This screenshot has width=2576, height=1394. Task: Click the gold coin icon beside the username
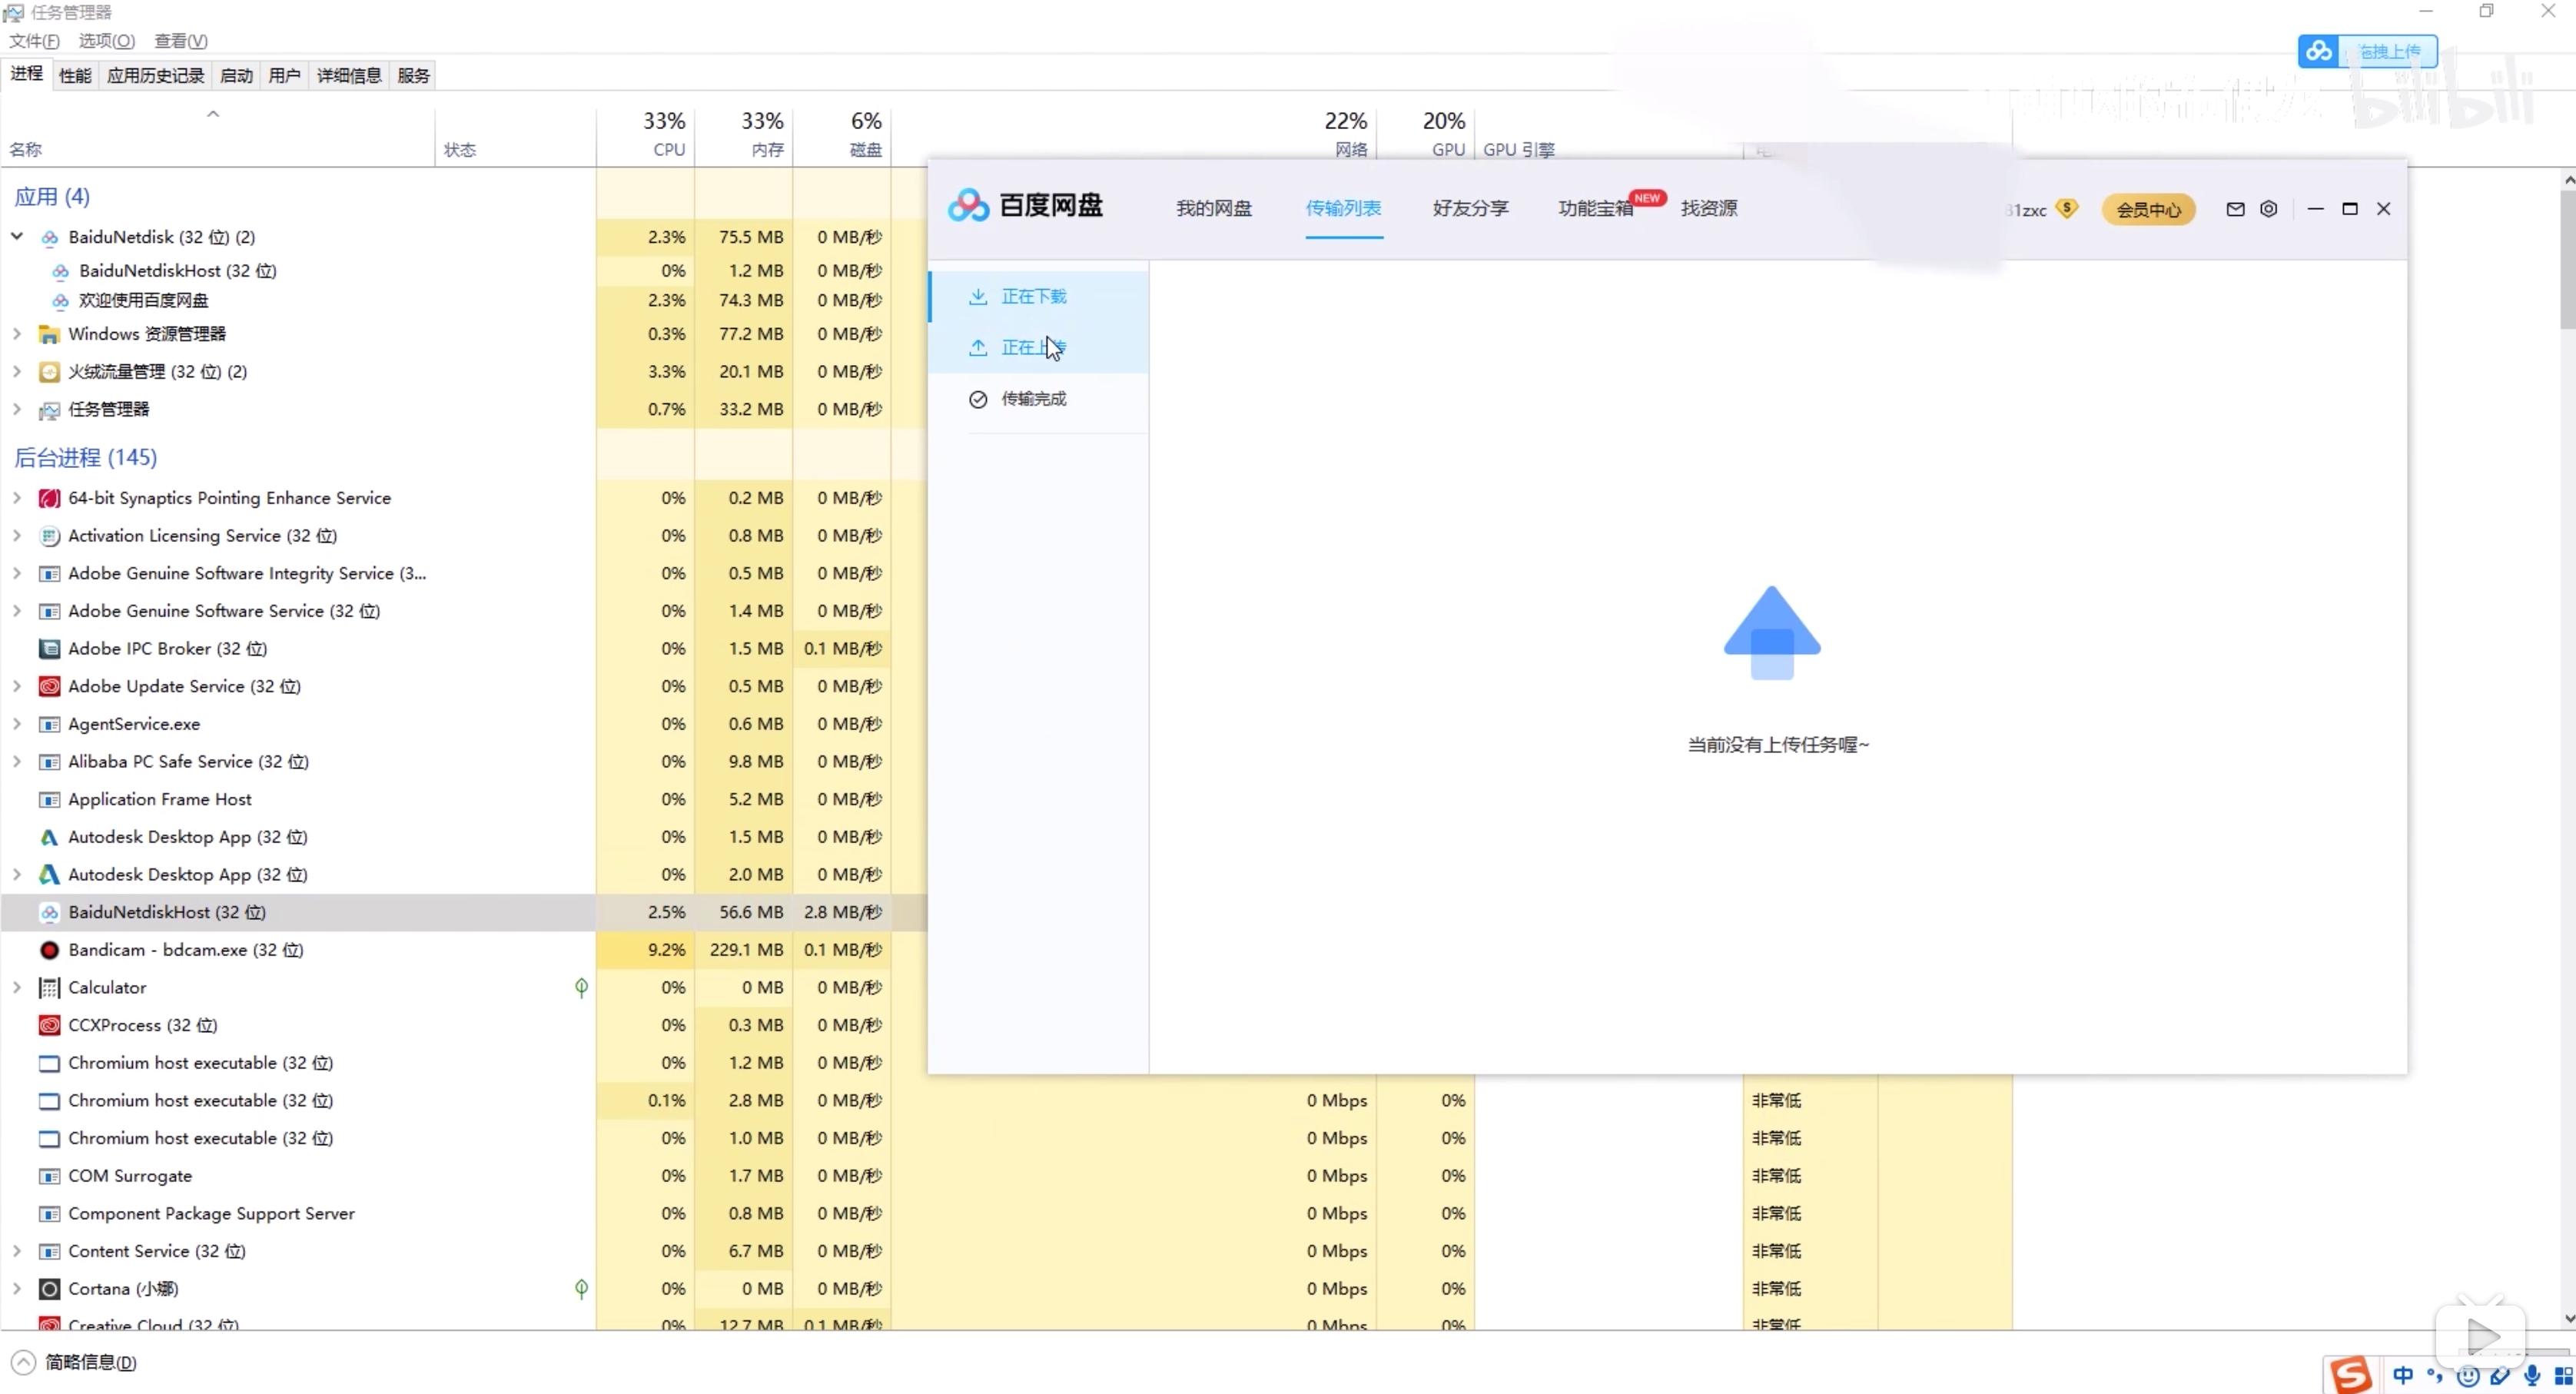(2066, 209)
